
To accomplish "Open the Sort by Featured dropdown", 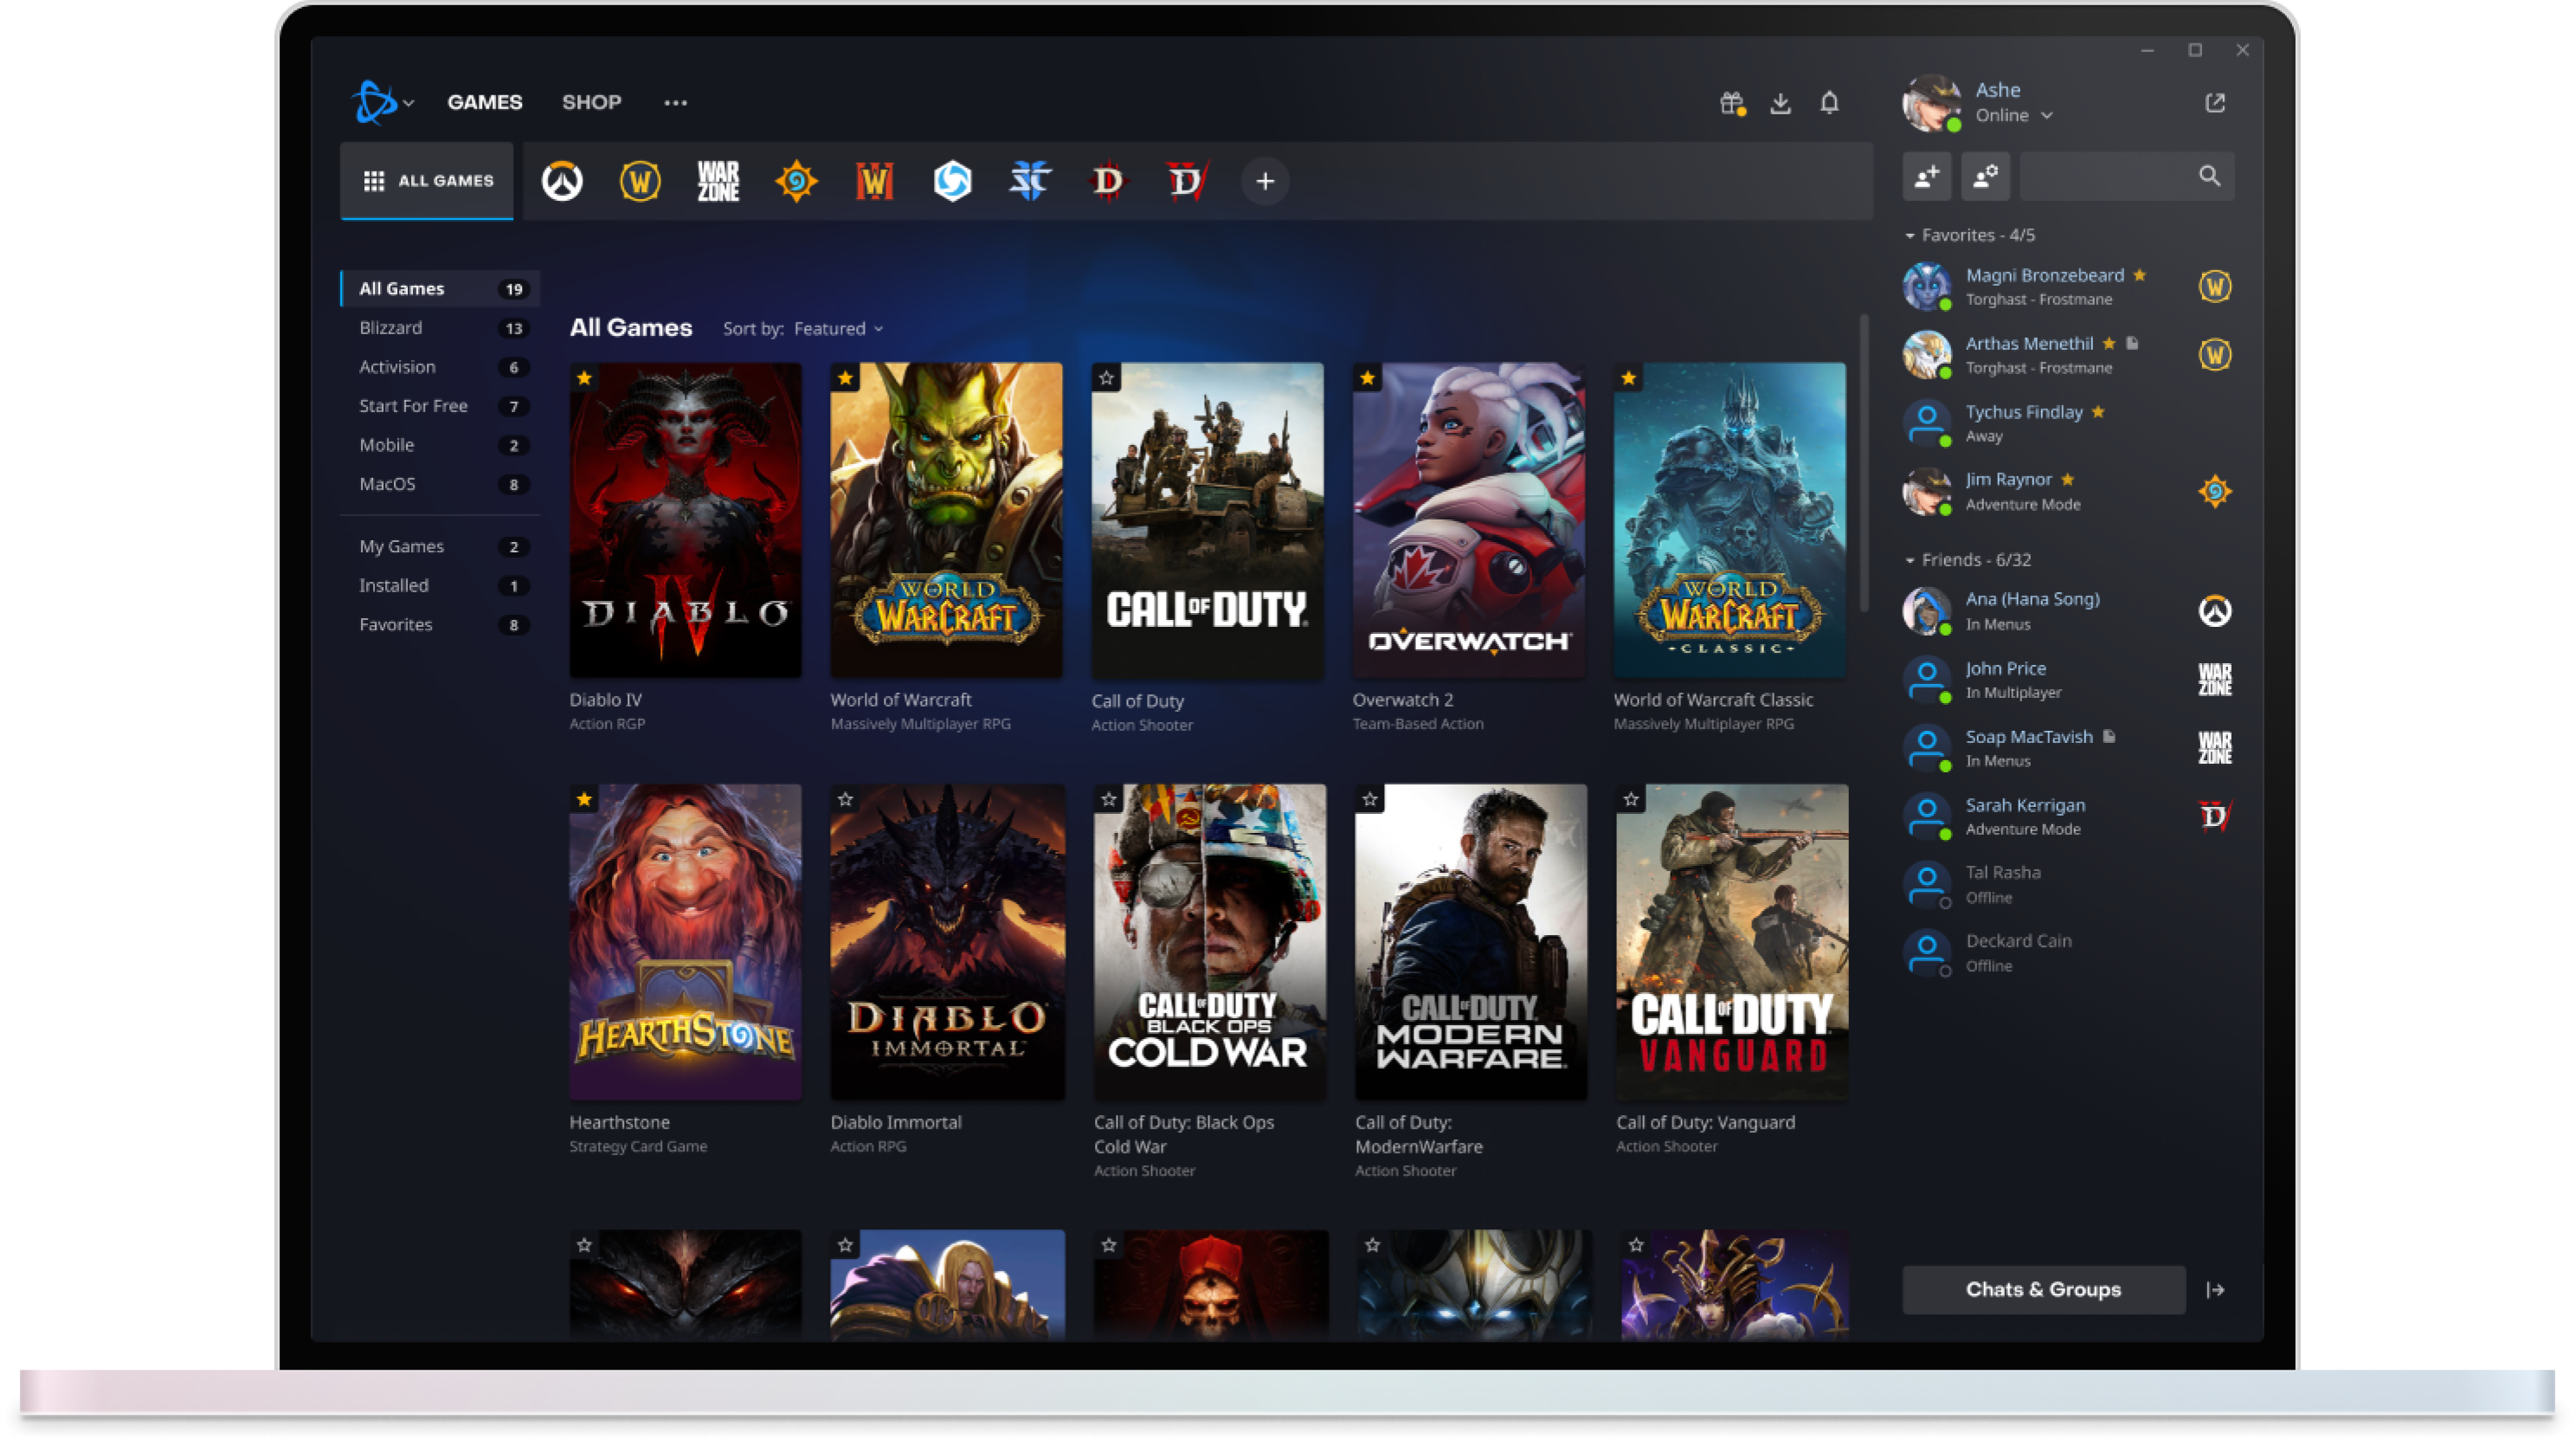I will pos(838,329).
